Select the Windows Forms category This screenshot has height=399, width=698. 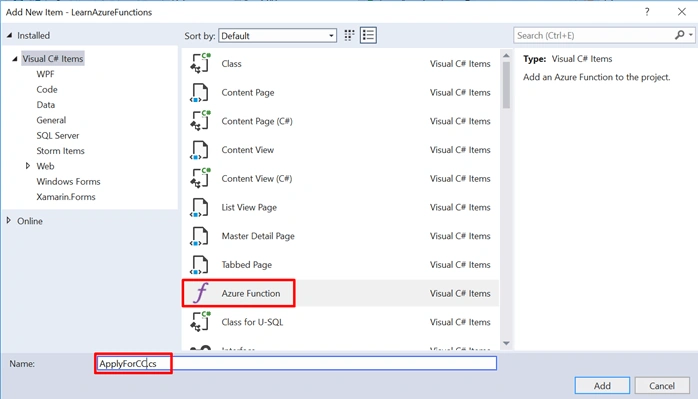(x=69, y=182)
